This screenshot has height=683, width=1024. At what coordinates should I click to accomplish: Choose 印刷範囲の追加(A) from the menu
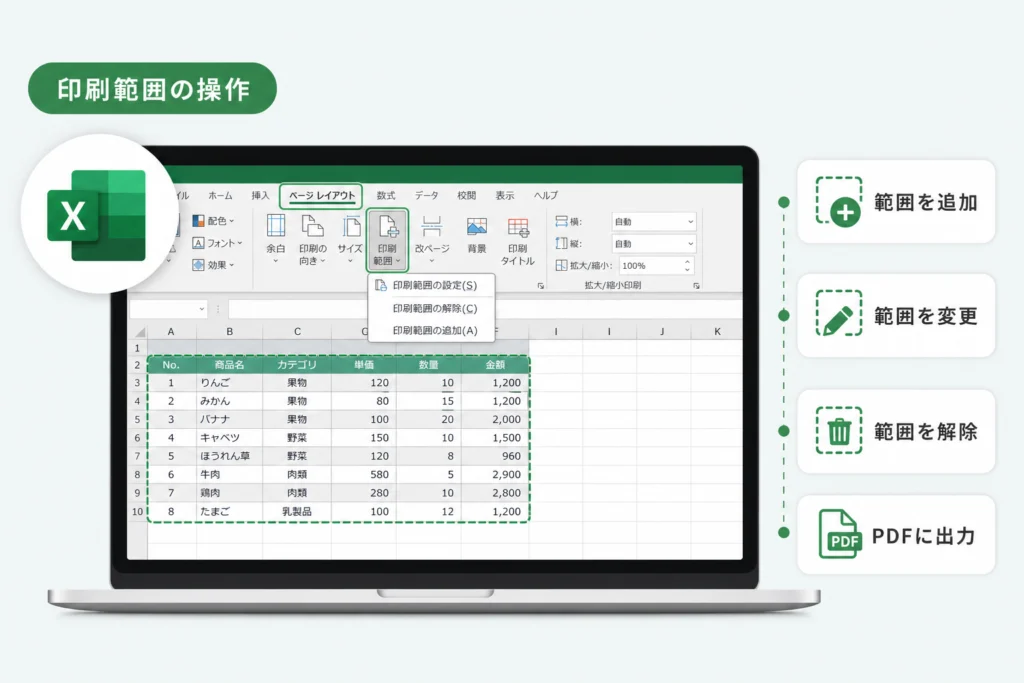(x=432, y=330)
